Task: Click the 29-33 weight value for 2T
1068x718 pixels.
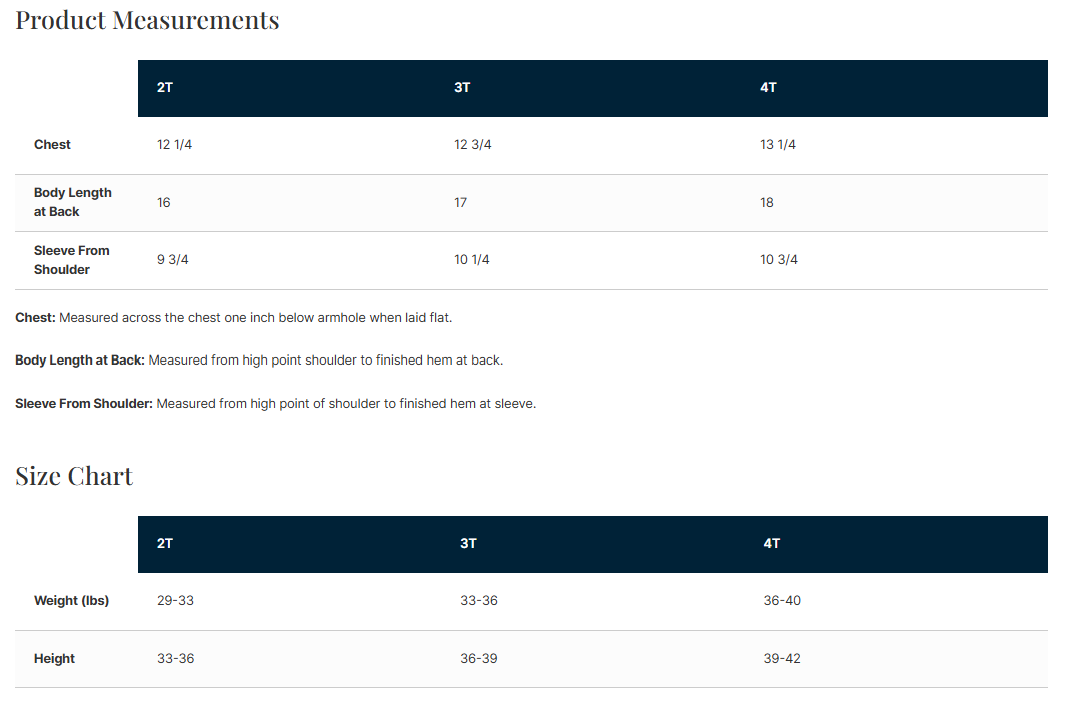Action: tap(175, 601)
